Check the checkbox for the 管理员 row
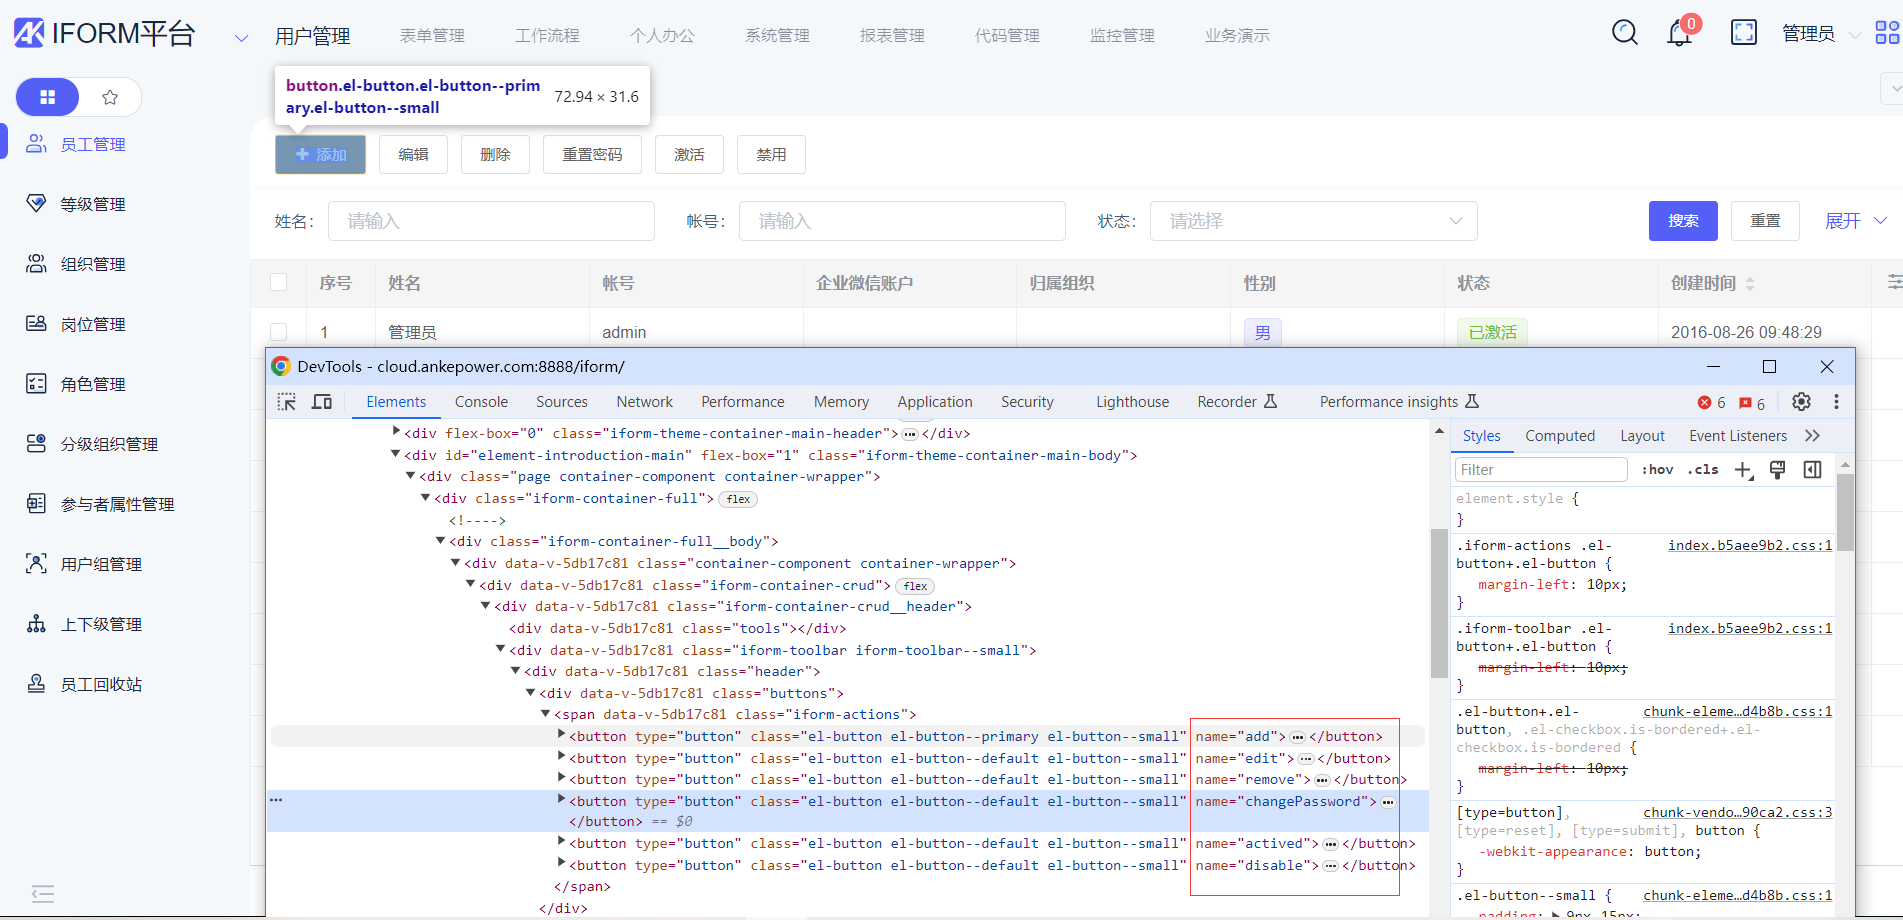This screenshot has width=1903, height=920. tap(279, 332)
